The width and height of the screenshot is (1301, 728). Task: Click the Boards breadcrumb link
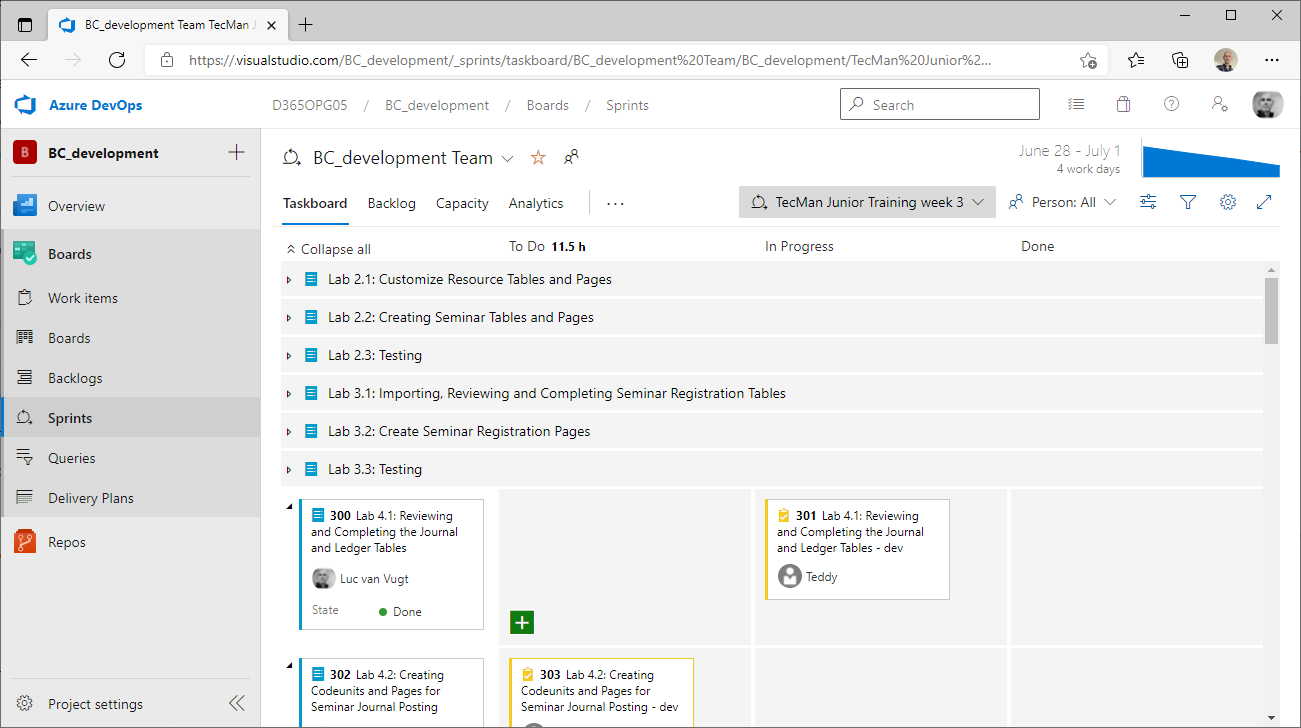click(548, 105)
